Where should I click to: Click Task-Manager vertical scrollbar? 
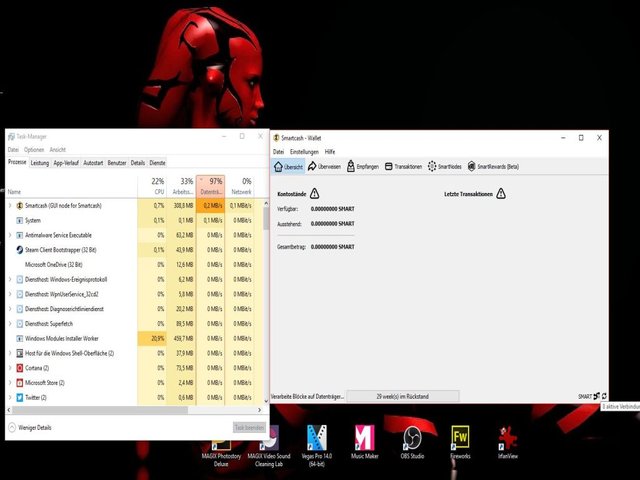coord(266,218)
